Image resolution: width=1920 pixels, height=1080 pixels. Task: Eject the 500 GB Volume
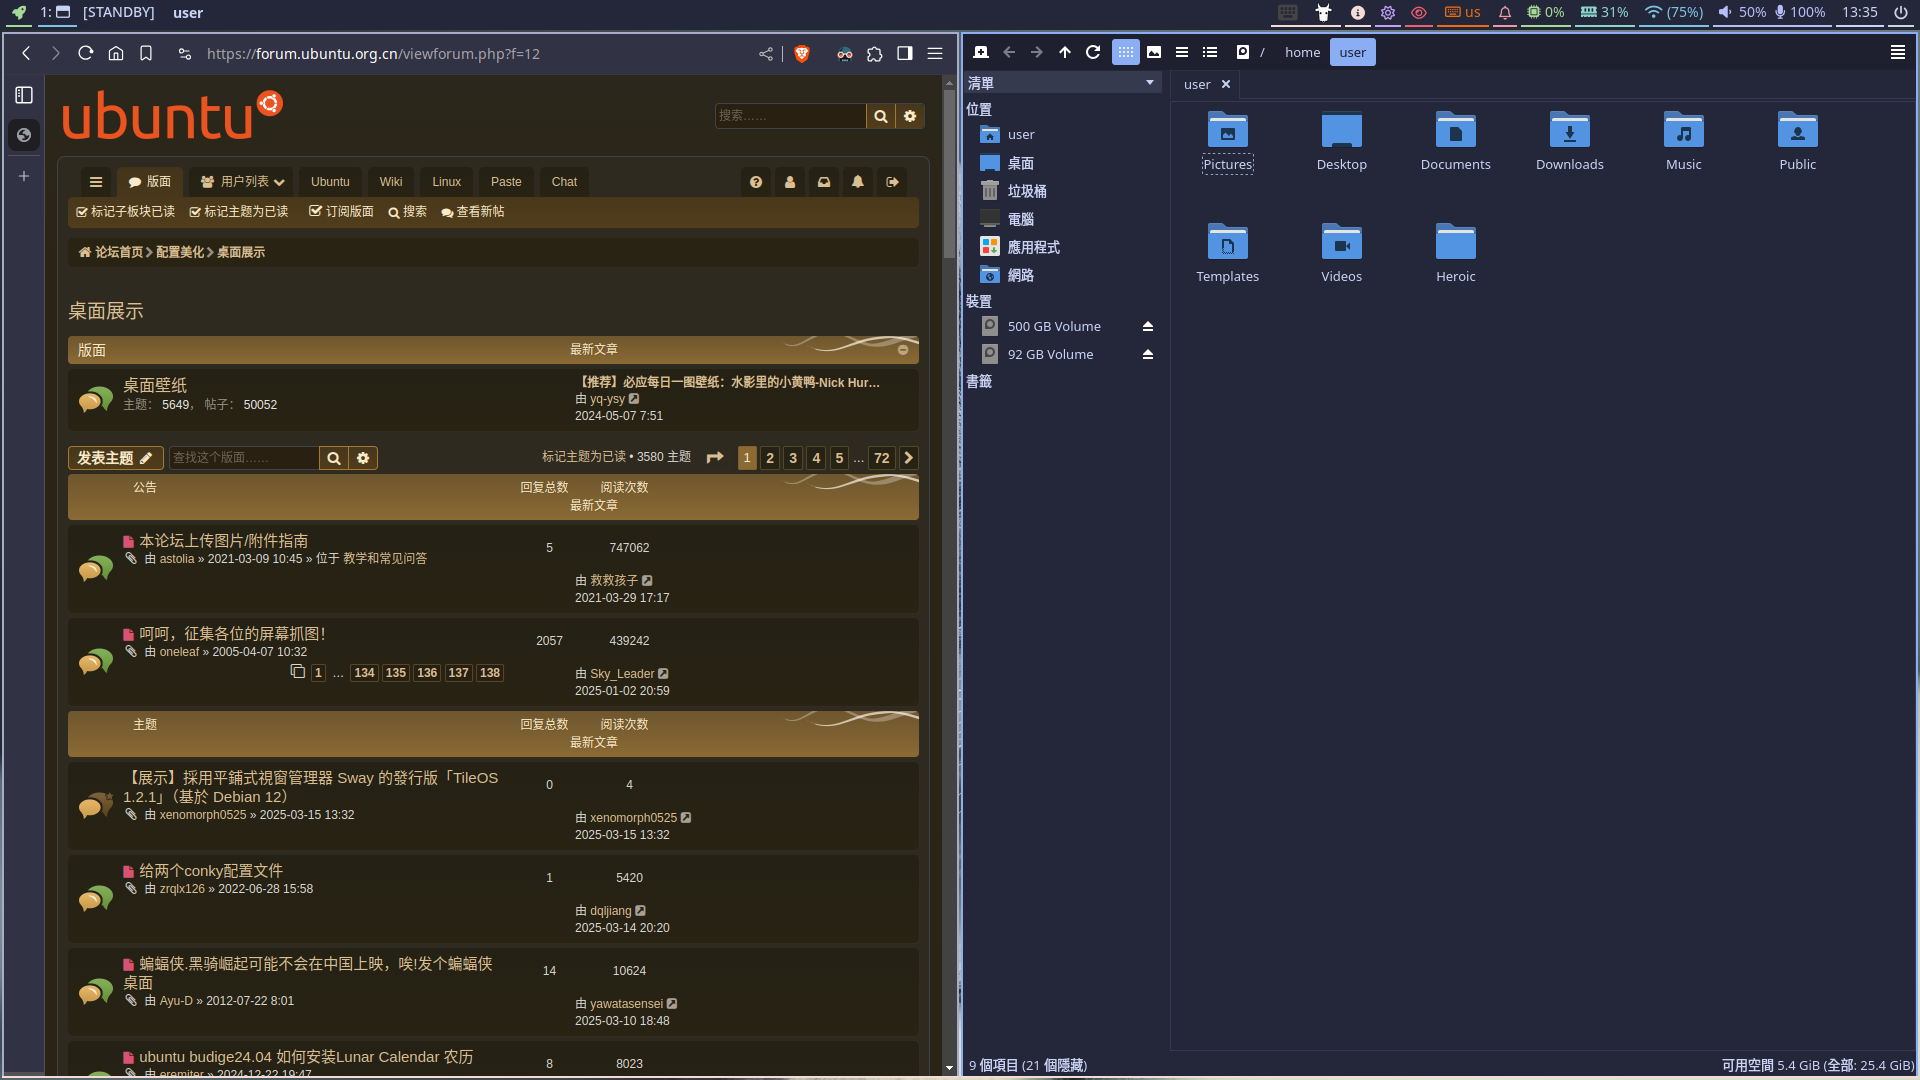coord(1148,327)
